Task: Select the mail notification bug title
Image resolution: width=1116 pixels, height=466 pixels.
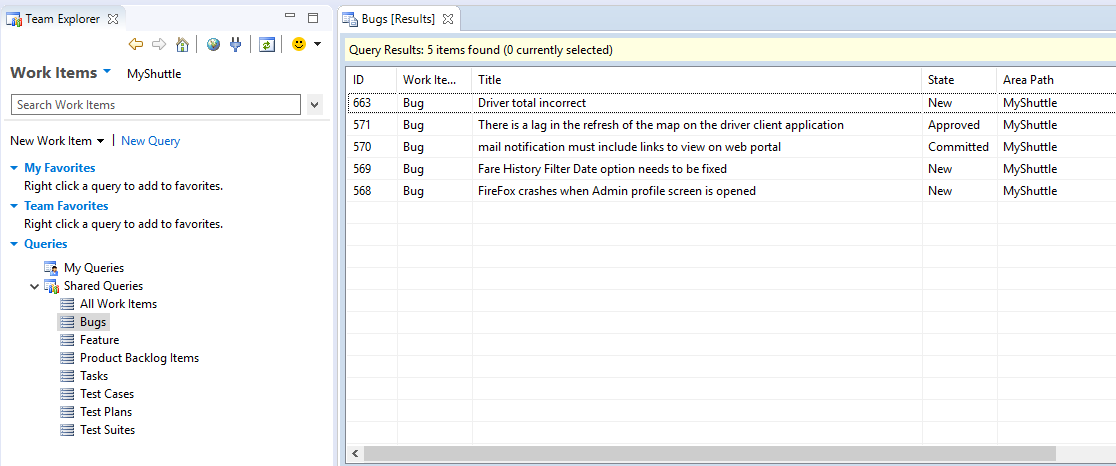Action: pos(630,147)
